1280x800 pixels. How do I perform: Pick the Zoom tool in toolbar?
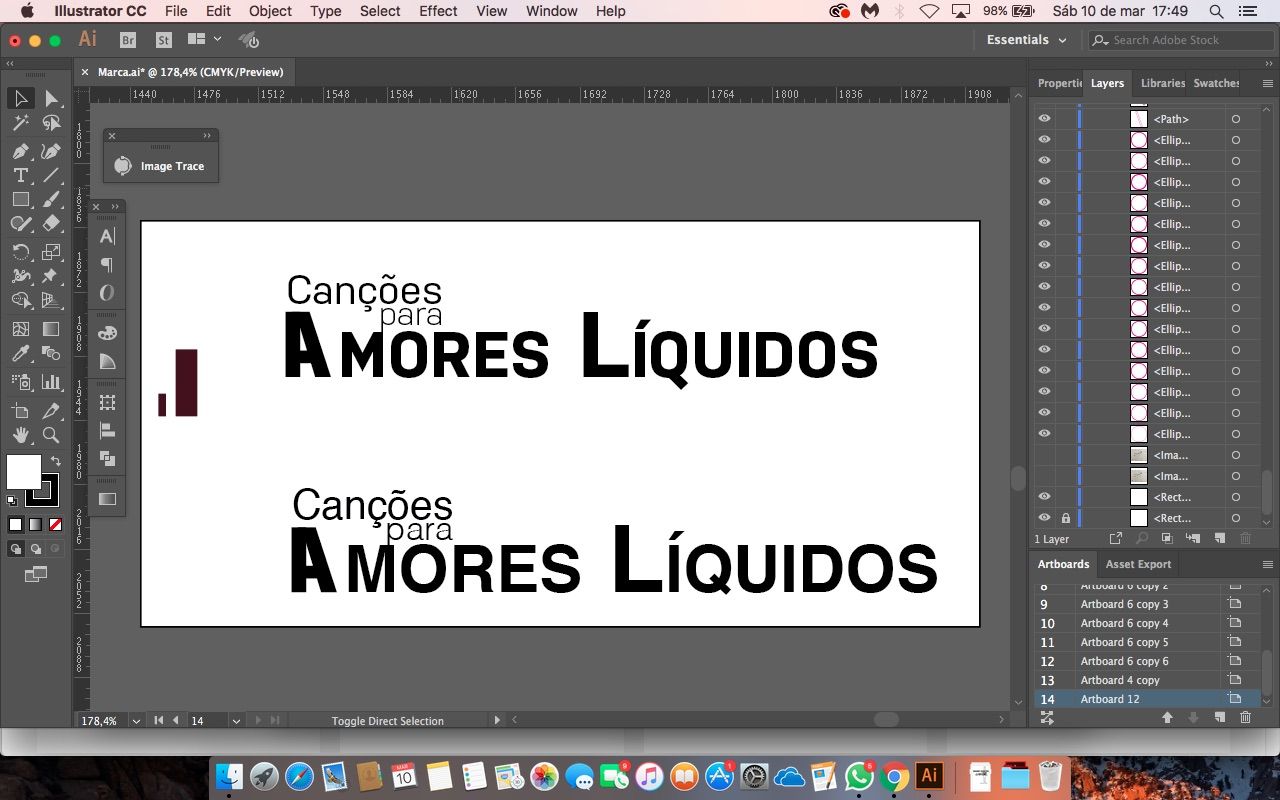click(51, 436)
